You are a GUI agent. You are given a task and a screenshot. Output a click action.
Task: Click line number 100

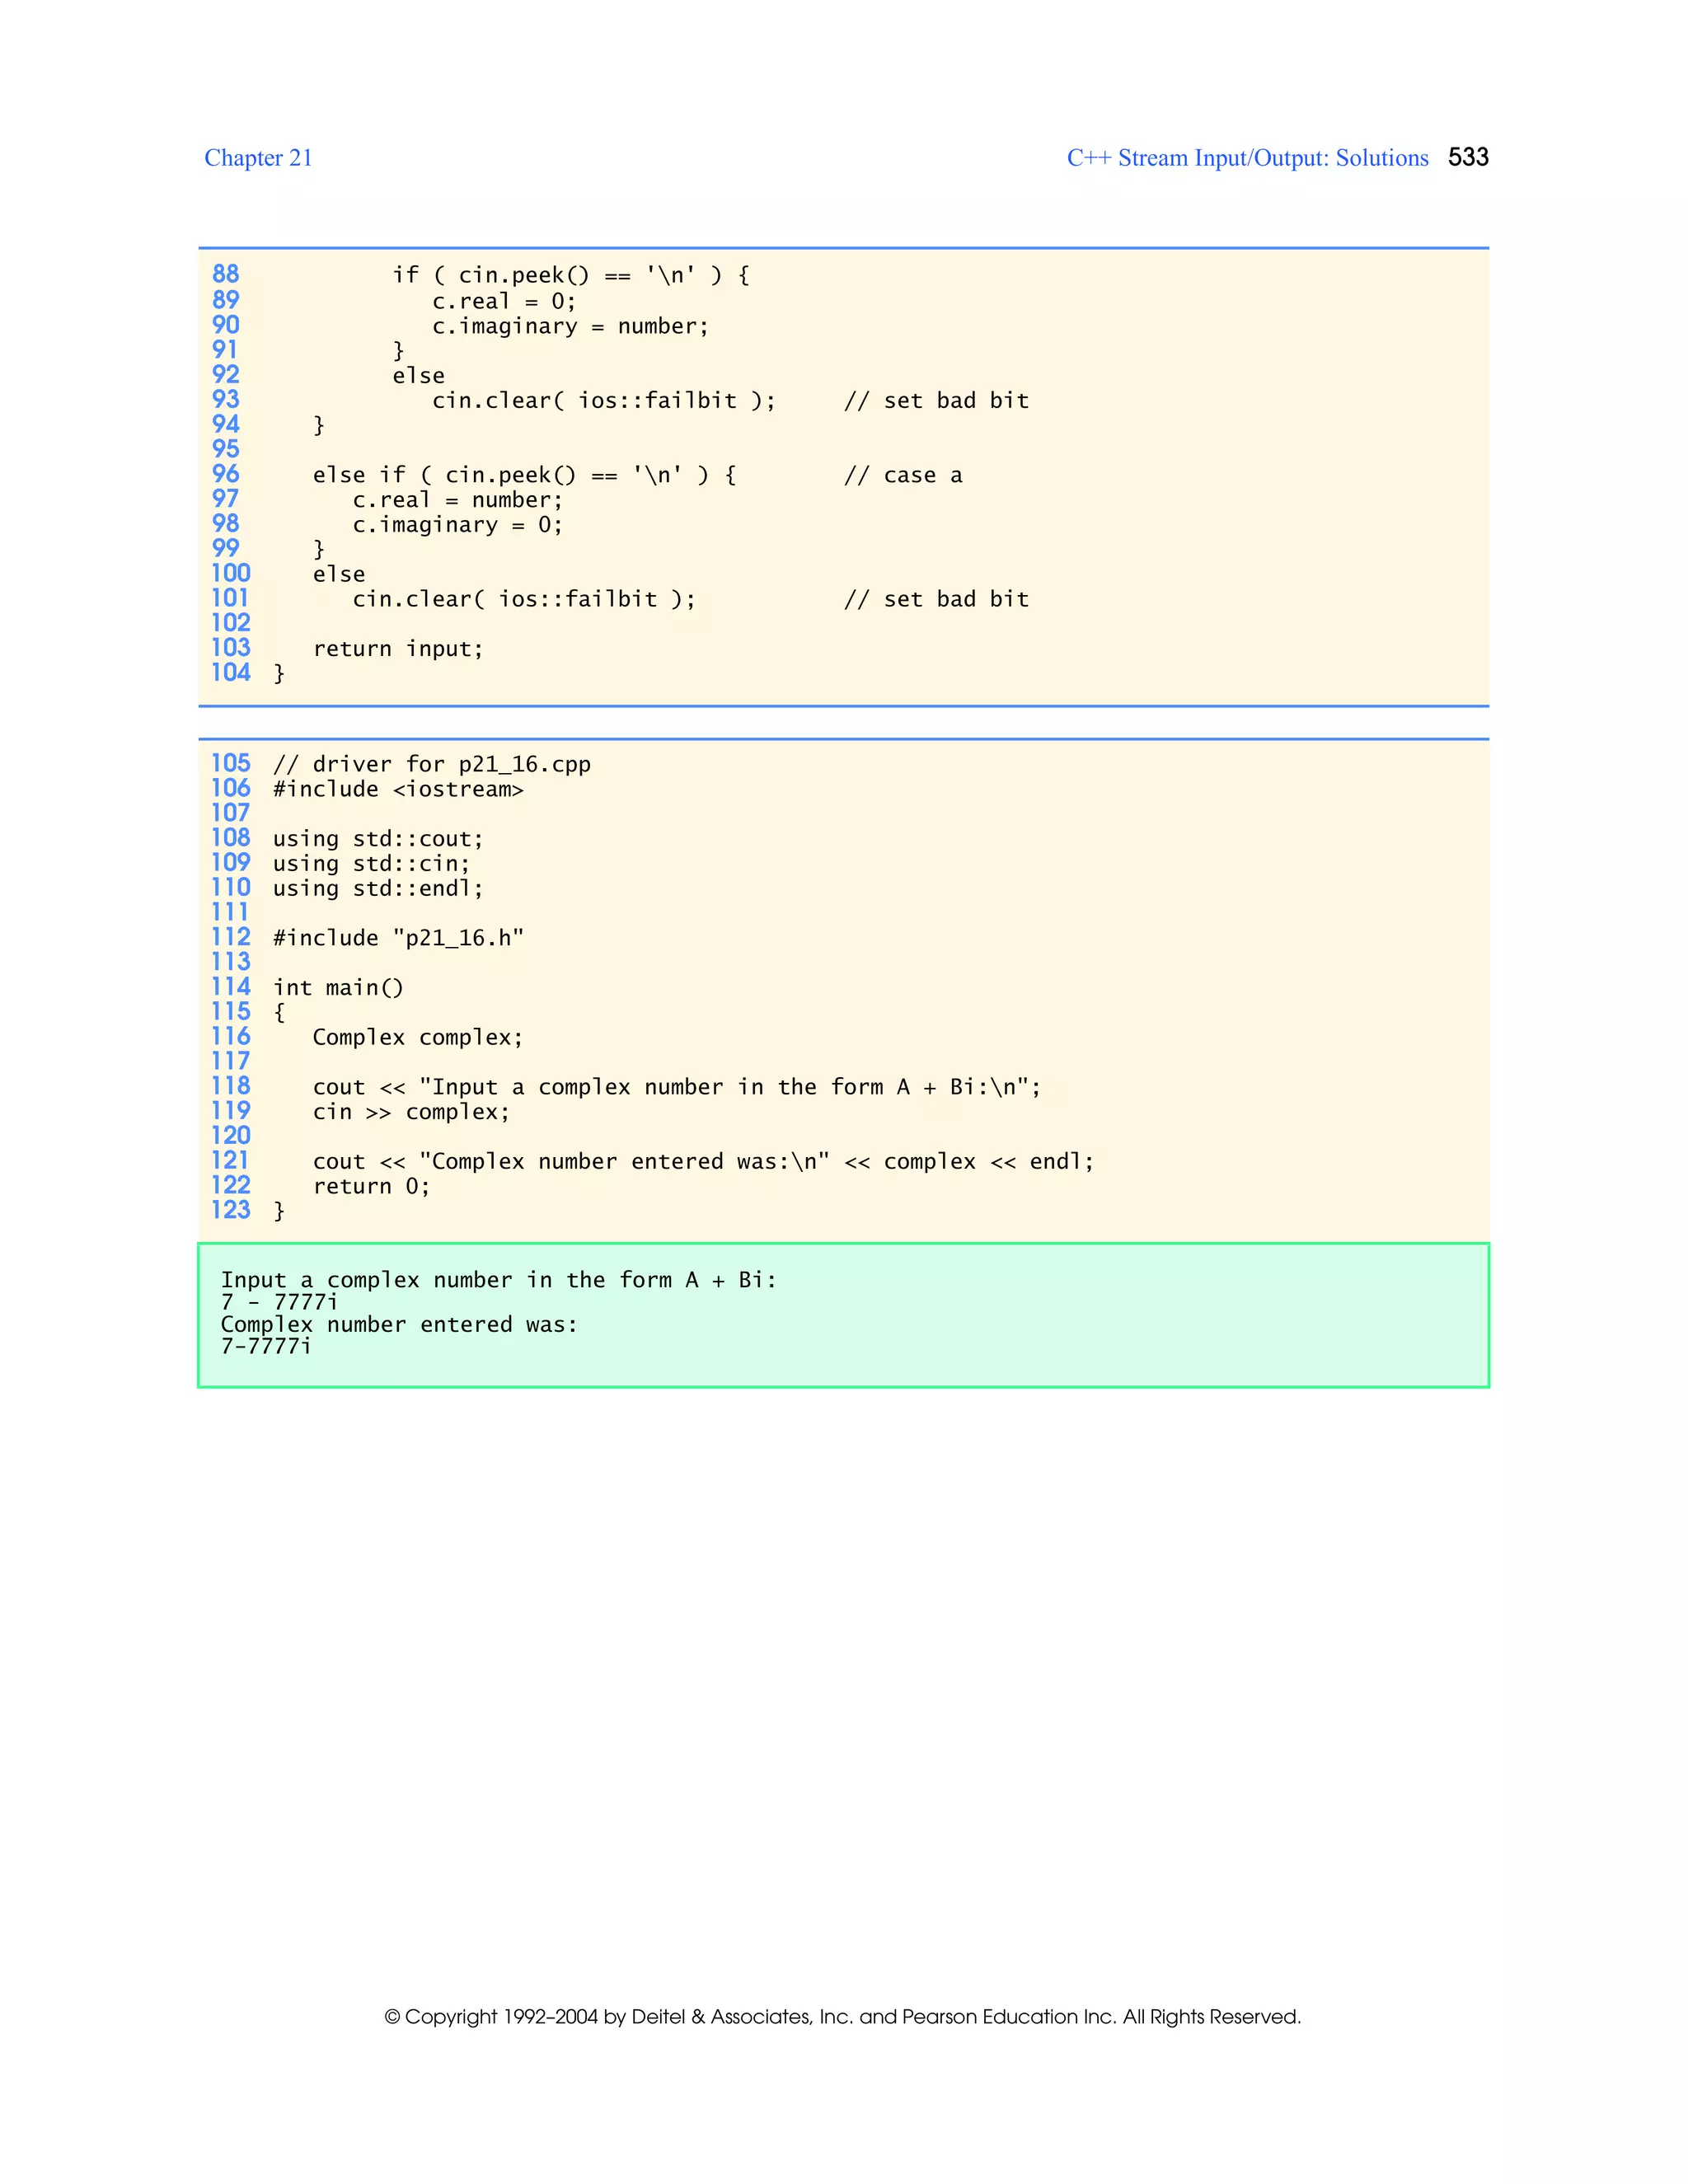click(x=230, y=573)
